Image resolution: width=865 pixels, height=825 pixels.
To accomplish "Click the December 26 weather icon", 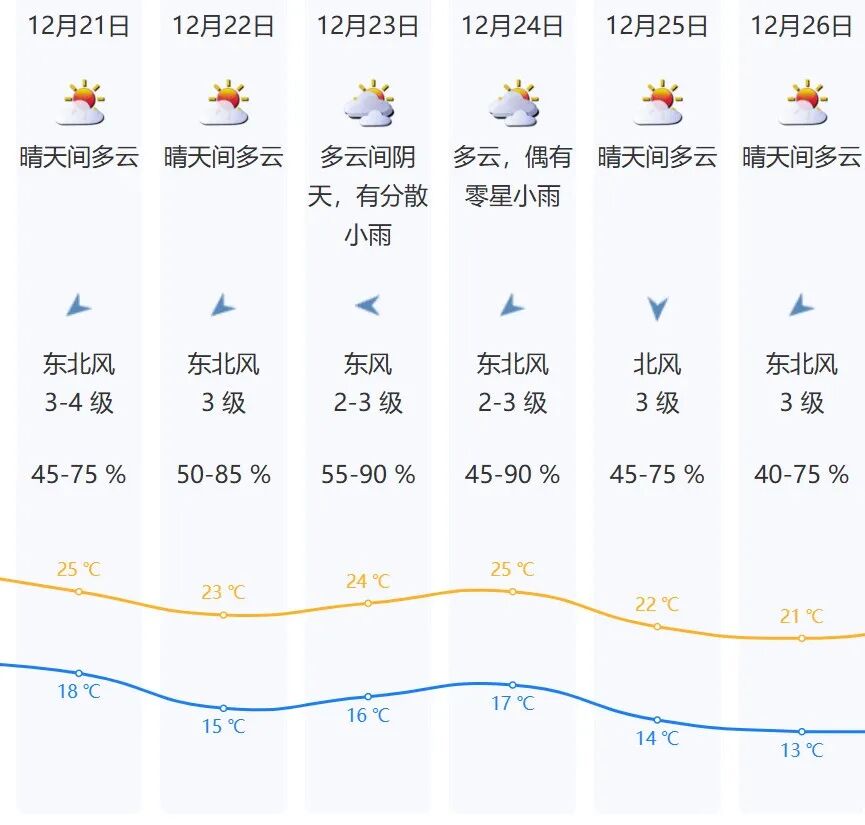I will tap(802, 103).
